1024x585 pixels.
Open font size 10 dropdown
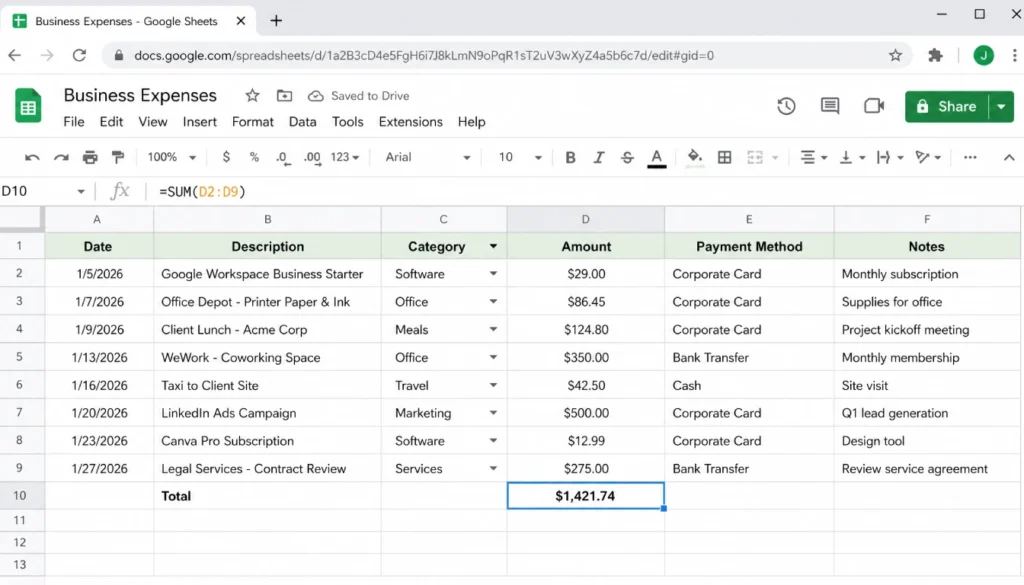520,157
